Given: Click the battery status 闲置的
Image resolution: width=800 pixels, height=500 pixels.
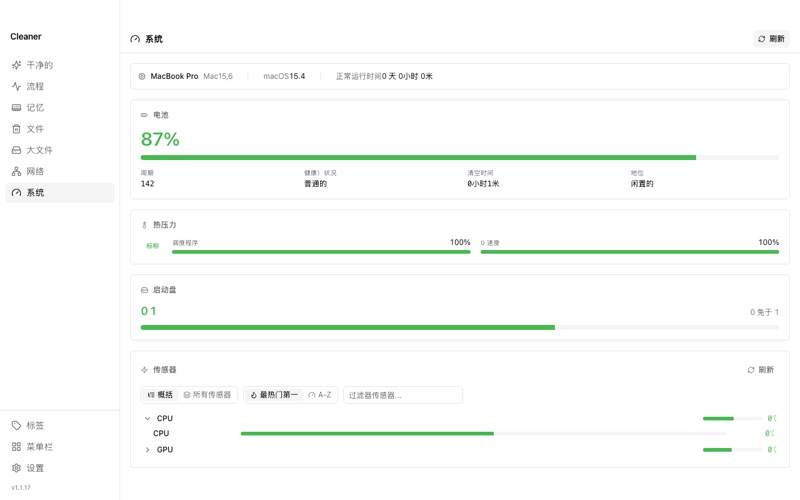Looking at the screenshot, I should click(x=642, y=184).
